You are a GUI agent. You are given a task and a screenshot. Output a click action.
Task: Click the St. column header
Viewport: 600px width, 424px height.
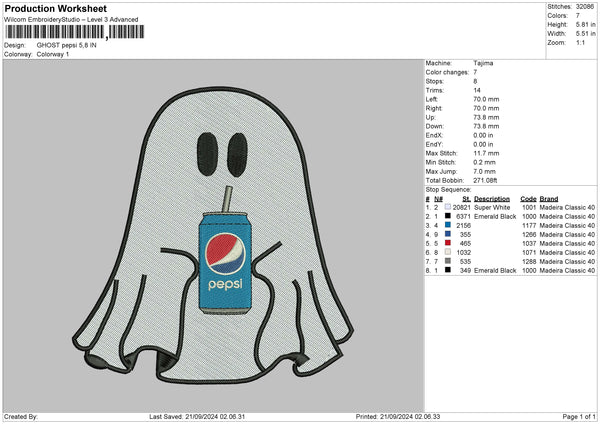pyautogui.click(x=466, y=198)
